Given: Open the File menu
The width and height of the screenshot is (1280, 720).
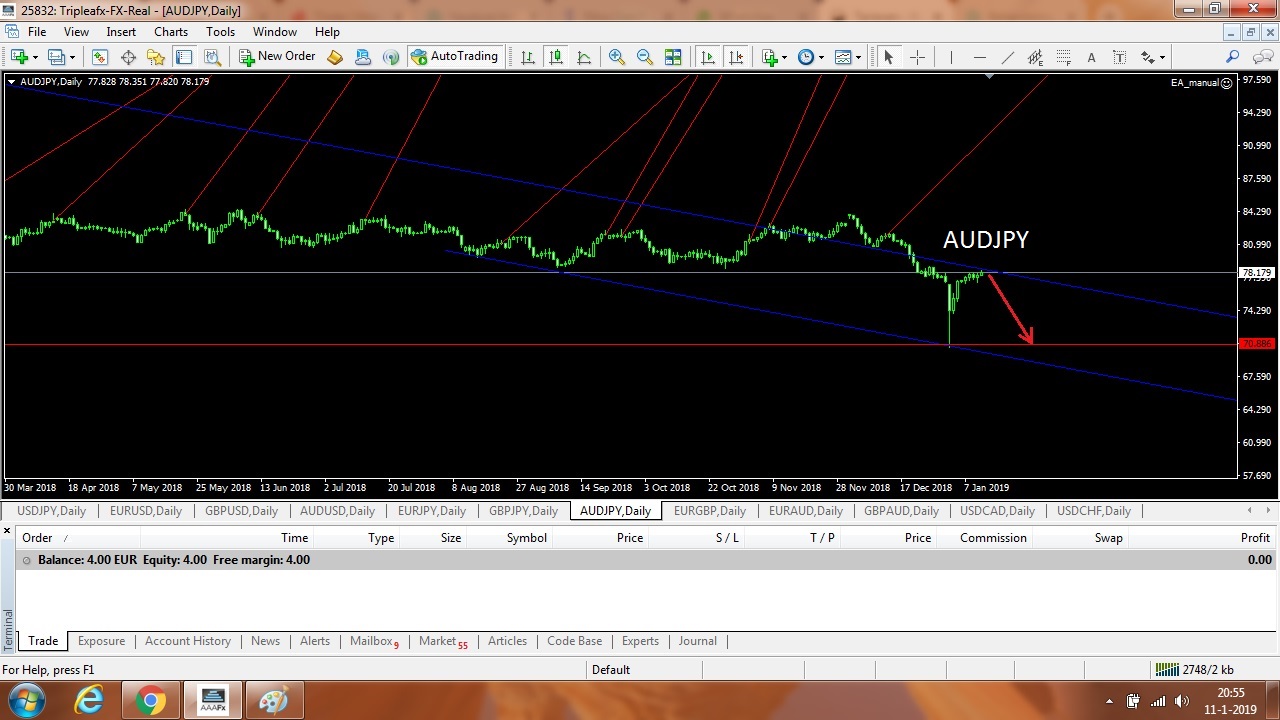Looking at the screenshot, I should tap(37, 32).
